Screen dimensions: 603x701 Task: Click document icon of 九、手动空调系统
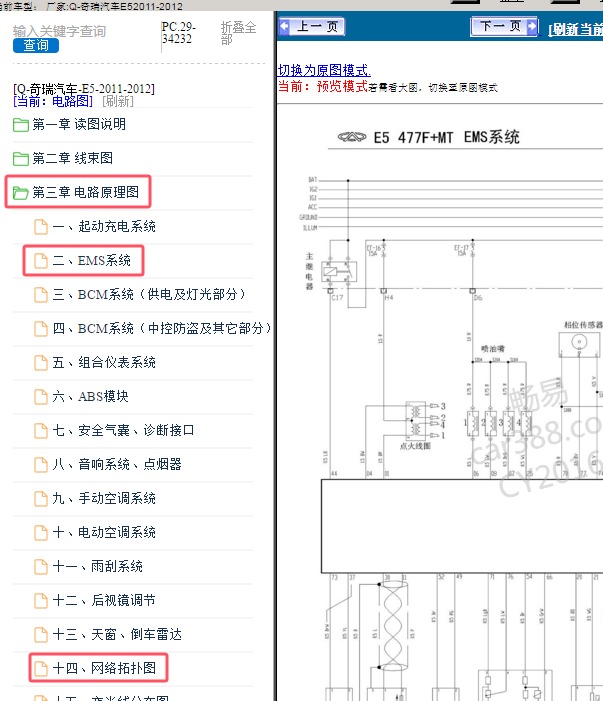[41, 498]
